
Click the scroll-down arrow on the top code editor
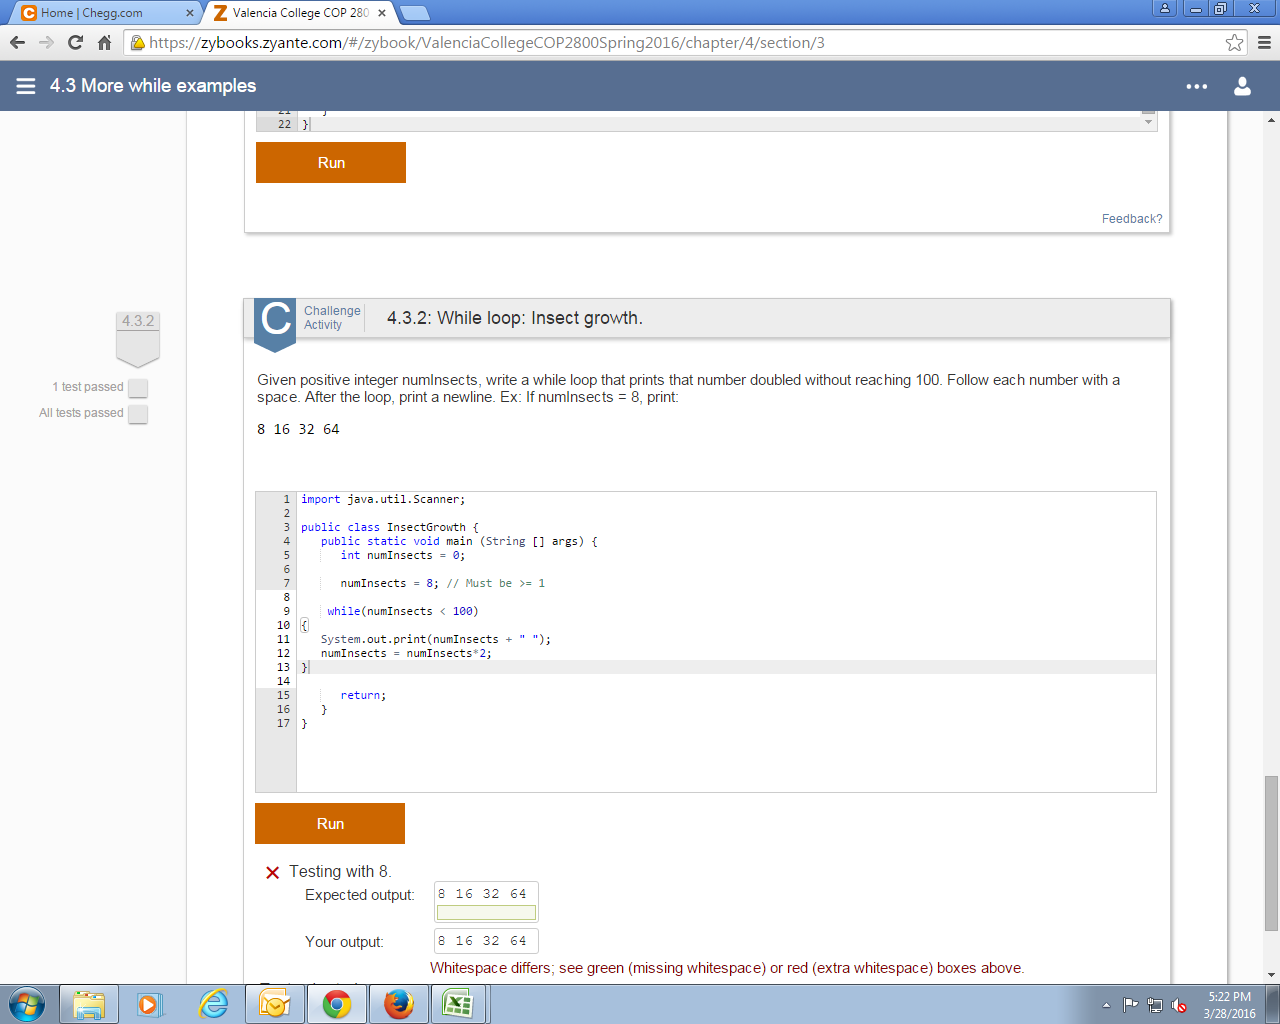click(1147, 121)
